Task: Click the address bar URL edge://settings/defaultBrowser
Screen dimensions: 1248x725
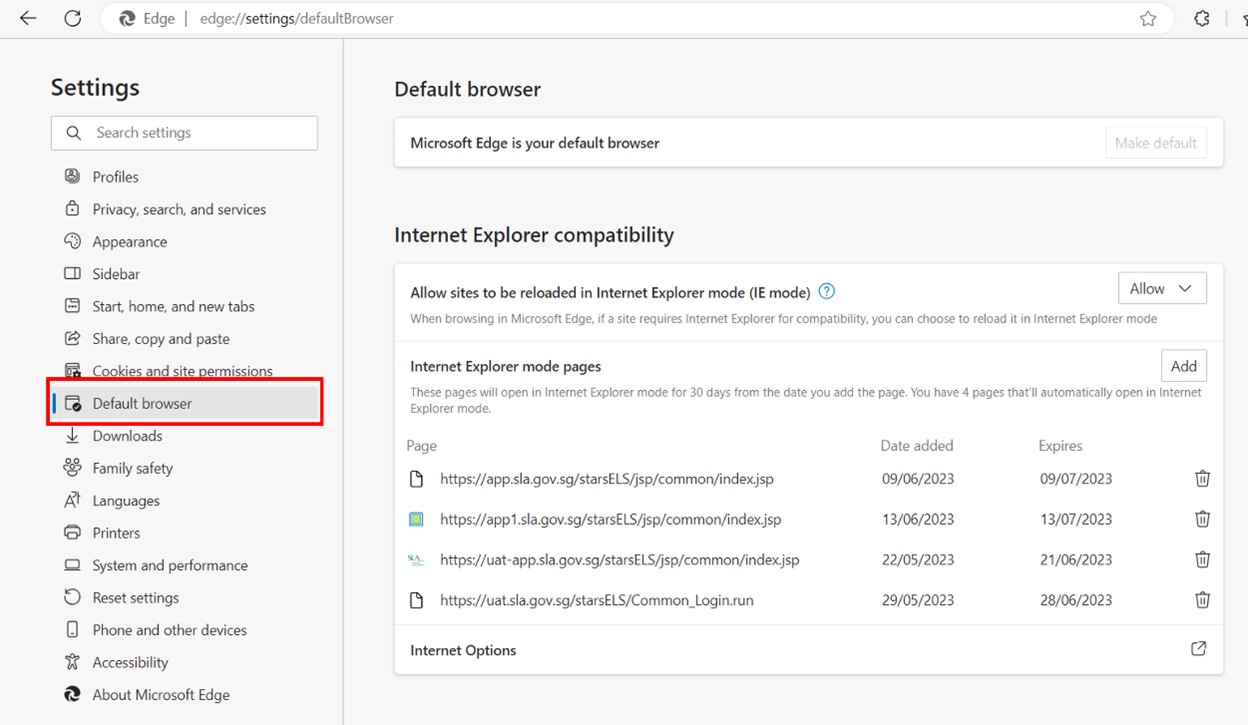Action: 297,18
